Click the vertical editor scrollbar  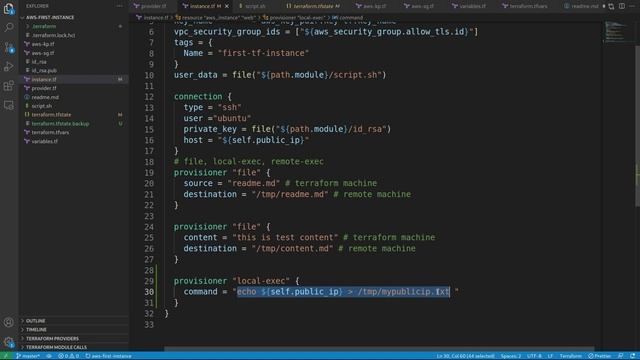coord(637,127)
